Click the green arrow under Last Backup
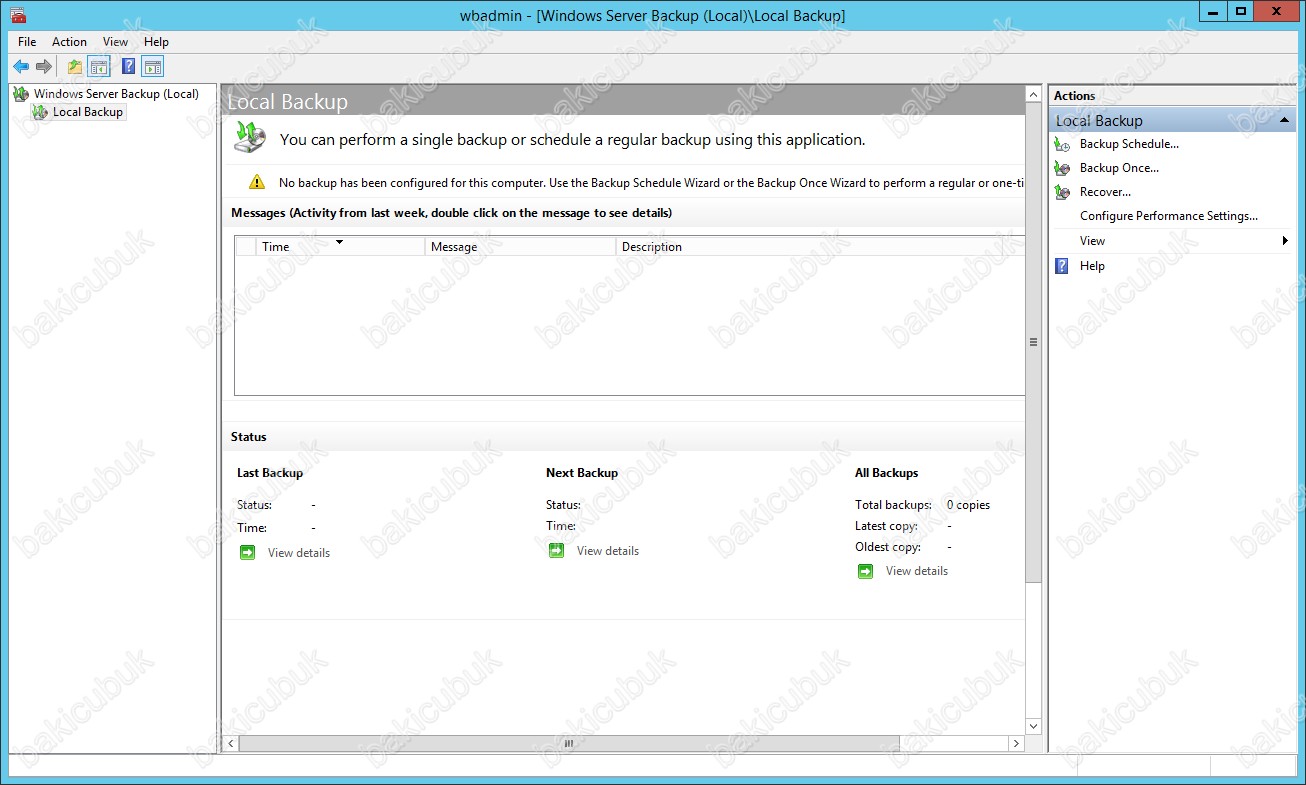Viewport: 1306px width, 785px height. point(248,552)
